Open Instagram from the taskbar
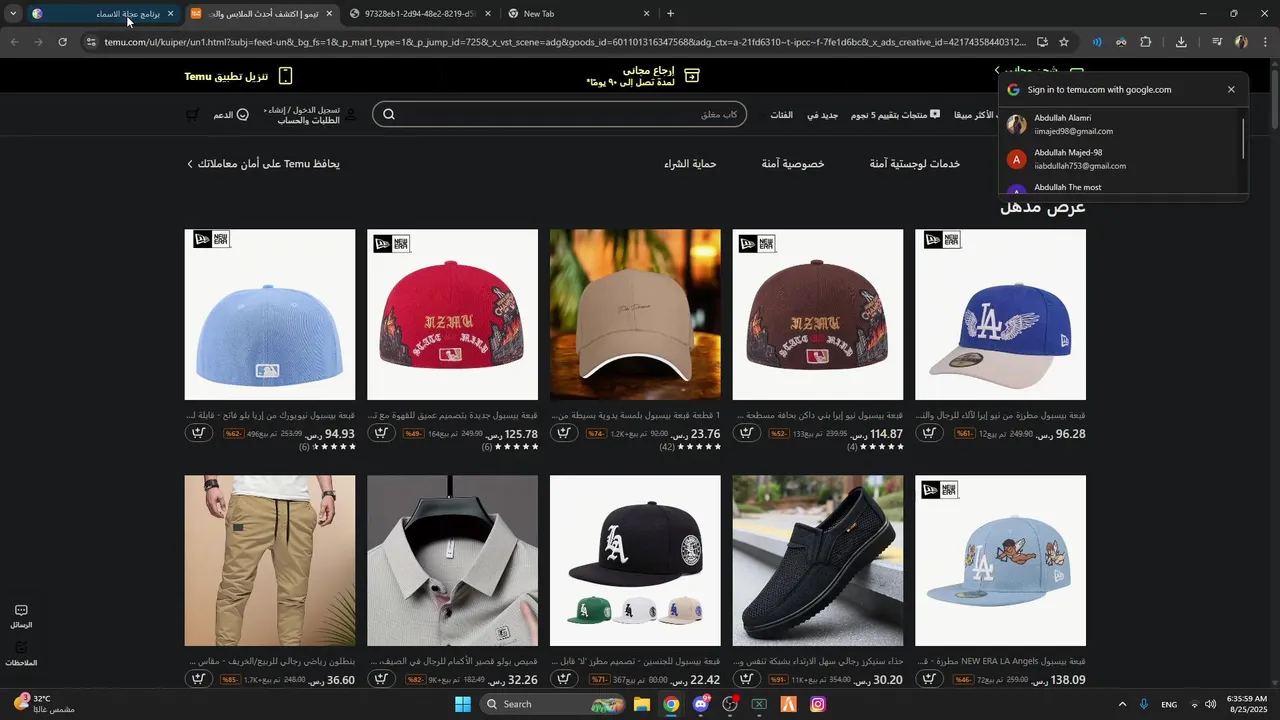 click(818, 704)
